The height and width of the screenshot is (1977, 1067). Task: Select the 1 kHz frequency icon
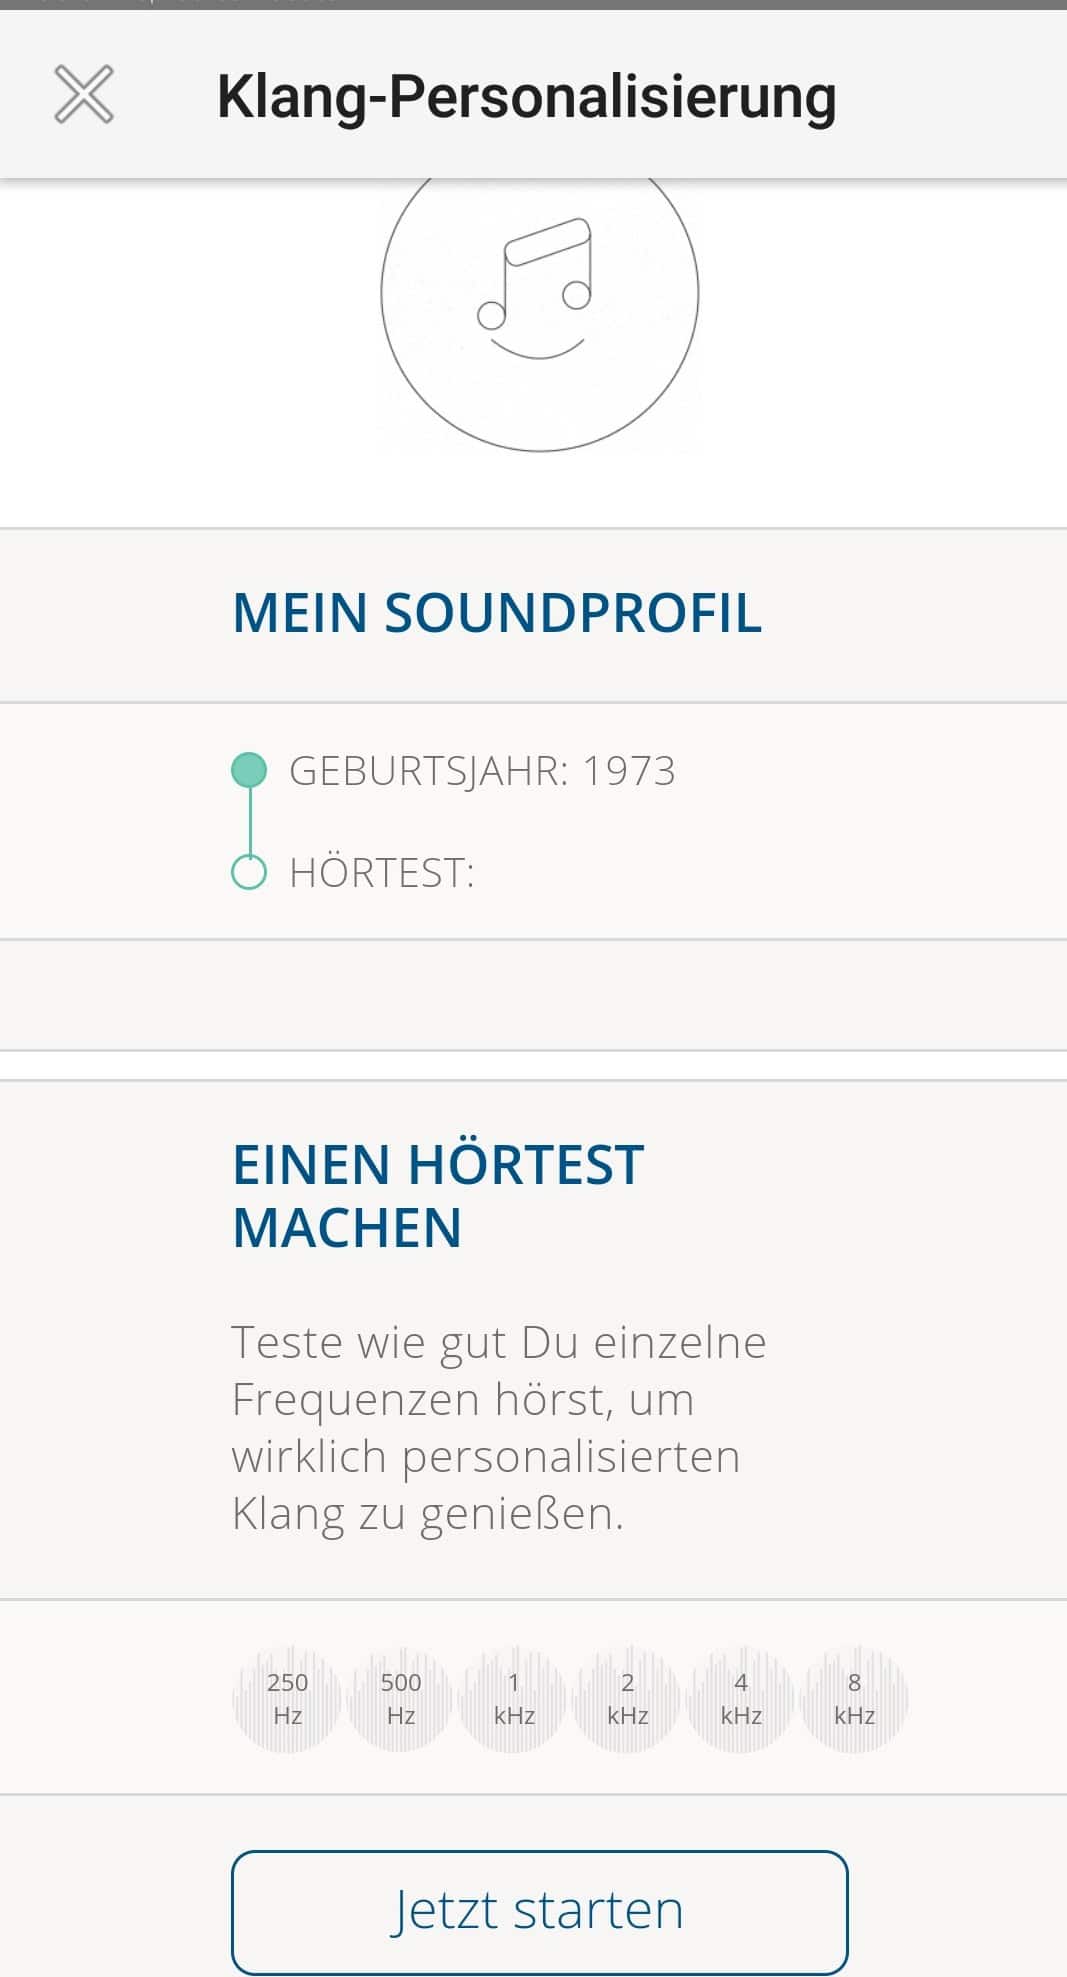(514, 1698)
